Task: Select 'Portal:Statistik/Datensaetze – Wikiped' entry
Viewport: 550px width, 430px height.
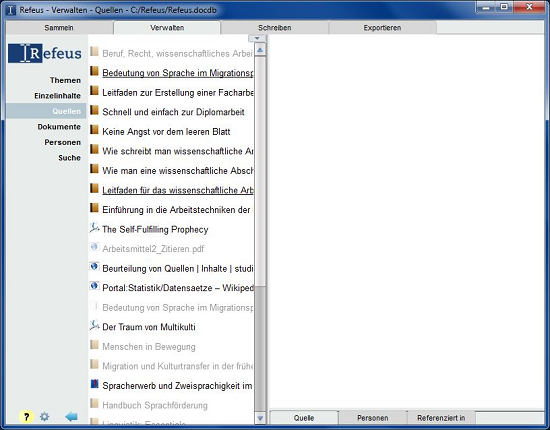Action: coord(177,288)
